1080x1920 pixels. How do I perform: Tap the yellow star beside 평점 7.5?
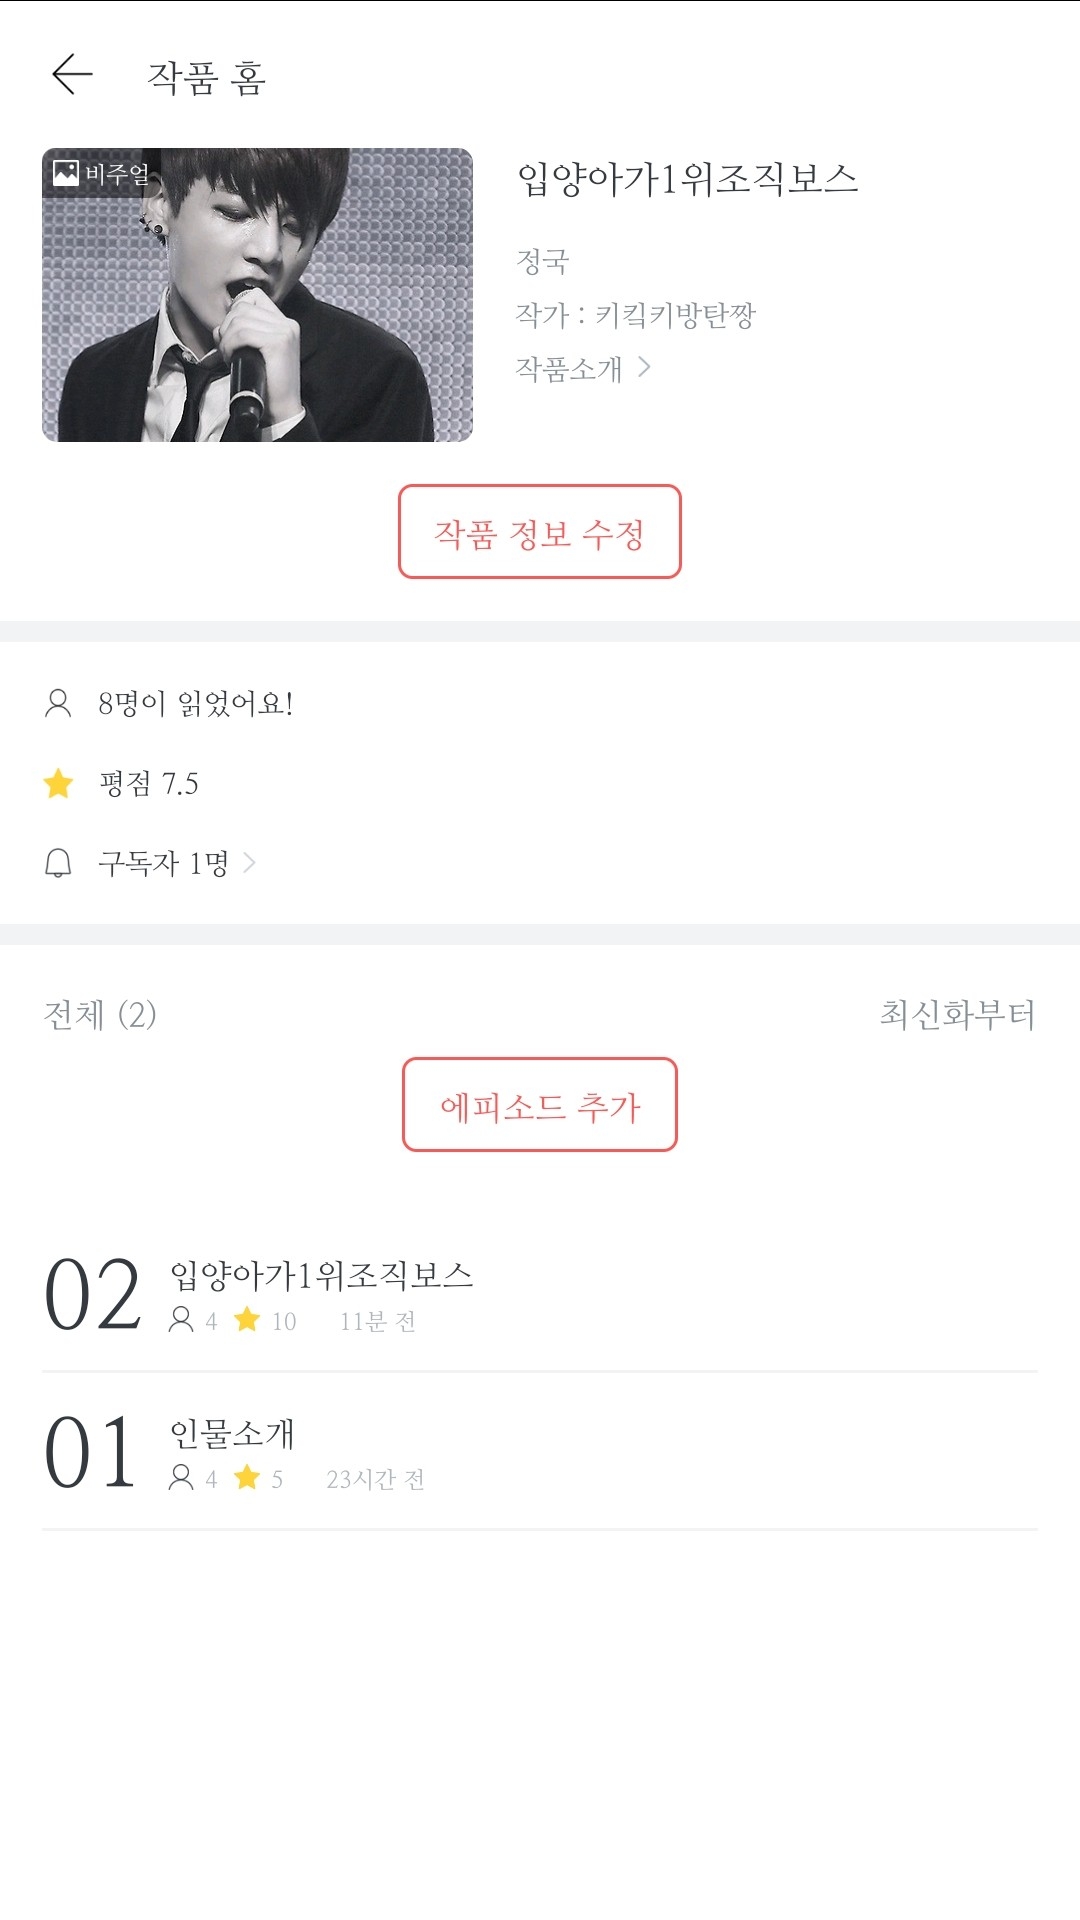(59, 783)
